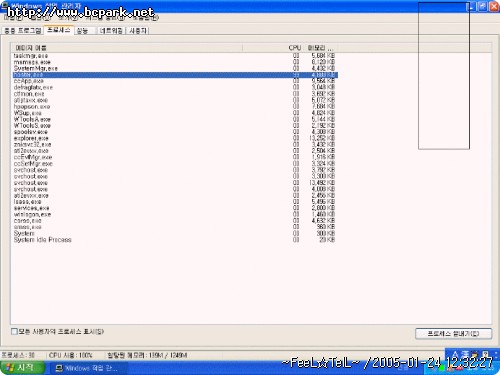Screen dimensions: 500x375
Task: Select the ccEvtMgr.exe process row
Action: pyautogui.click(x=175, y=157)
